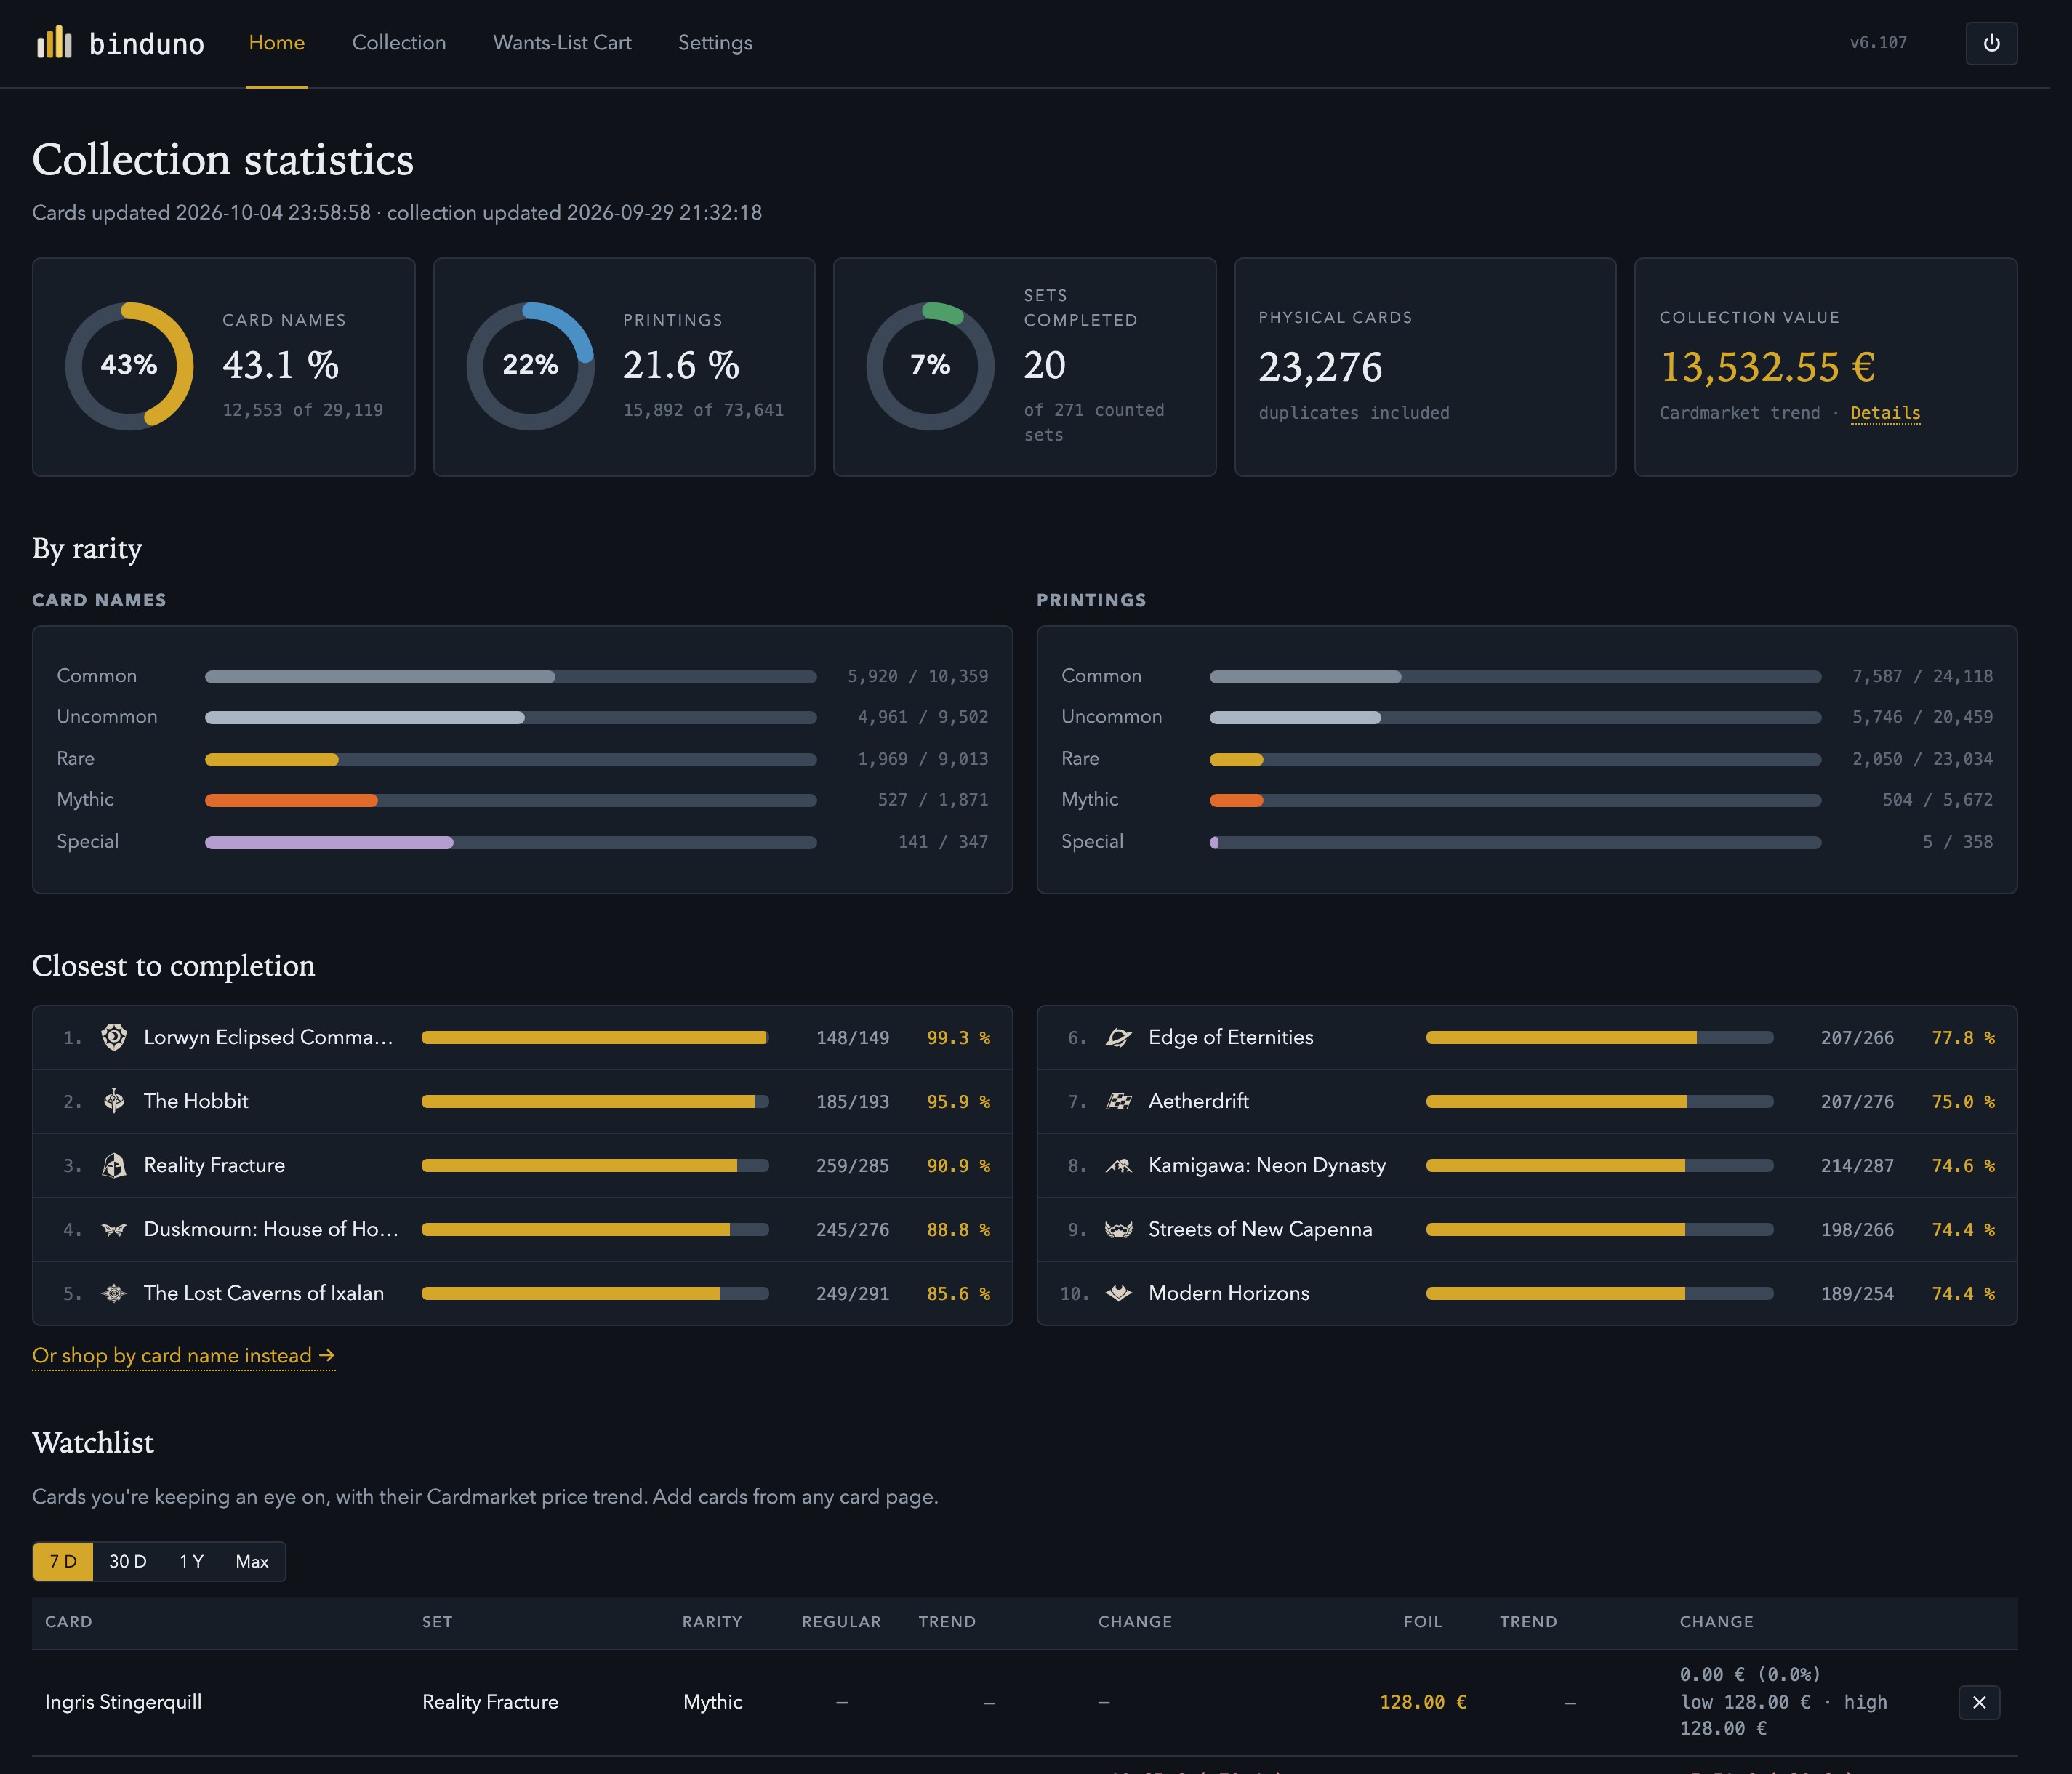2072x1774 pixels.
Task: Click the Sets Completed 7% donut chart
Action: (x=930, y=366)
